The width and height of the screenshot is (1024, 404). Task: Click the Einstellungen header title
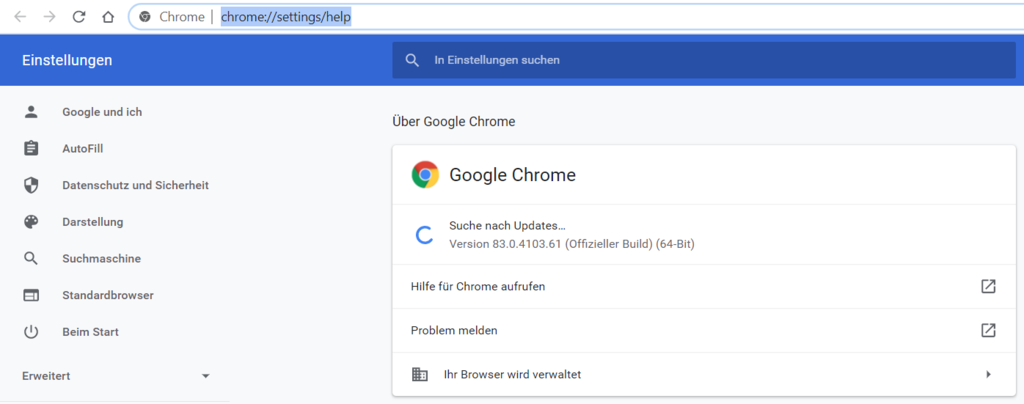[67, 60]
